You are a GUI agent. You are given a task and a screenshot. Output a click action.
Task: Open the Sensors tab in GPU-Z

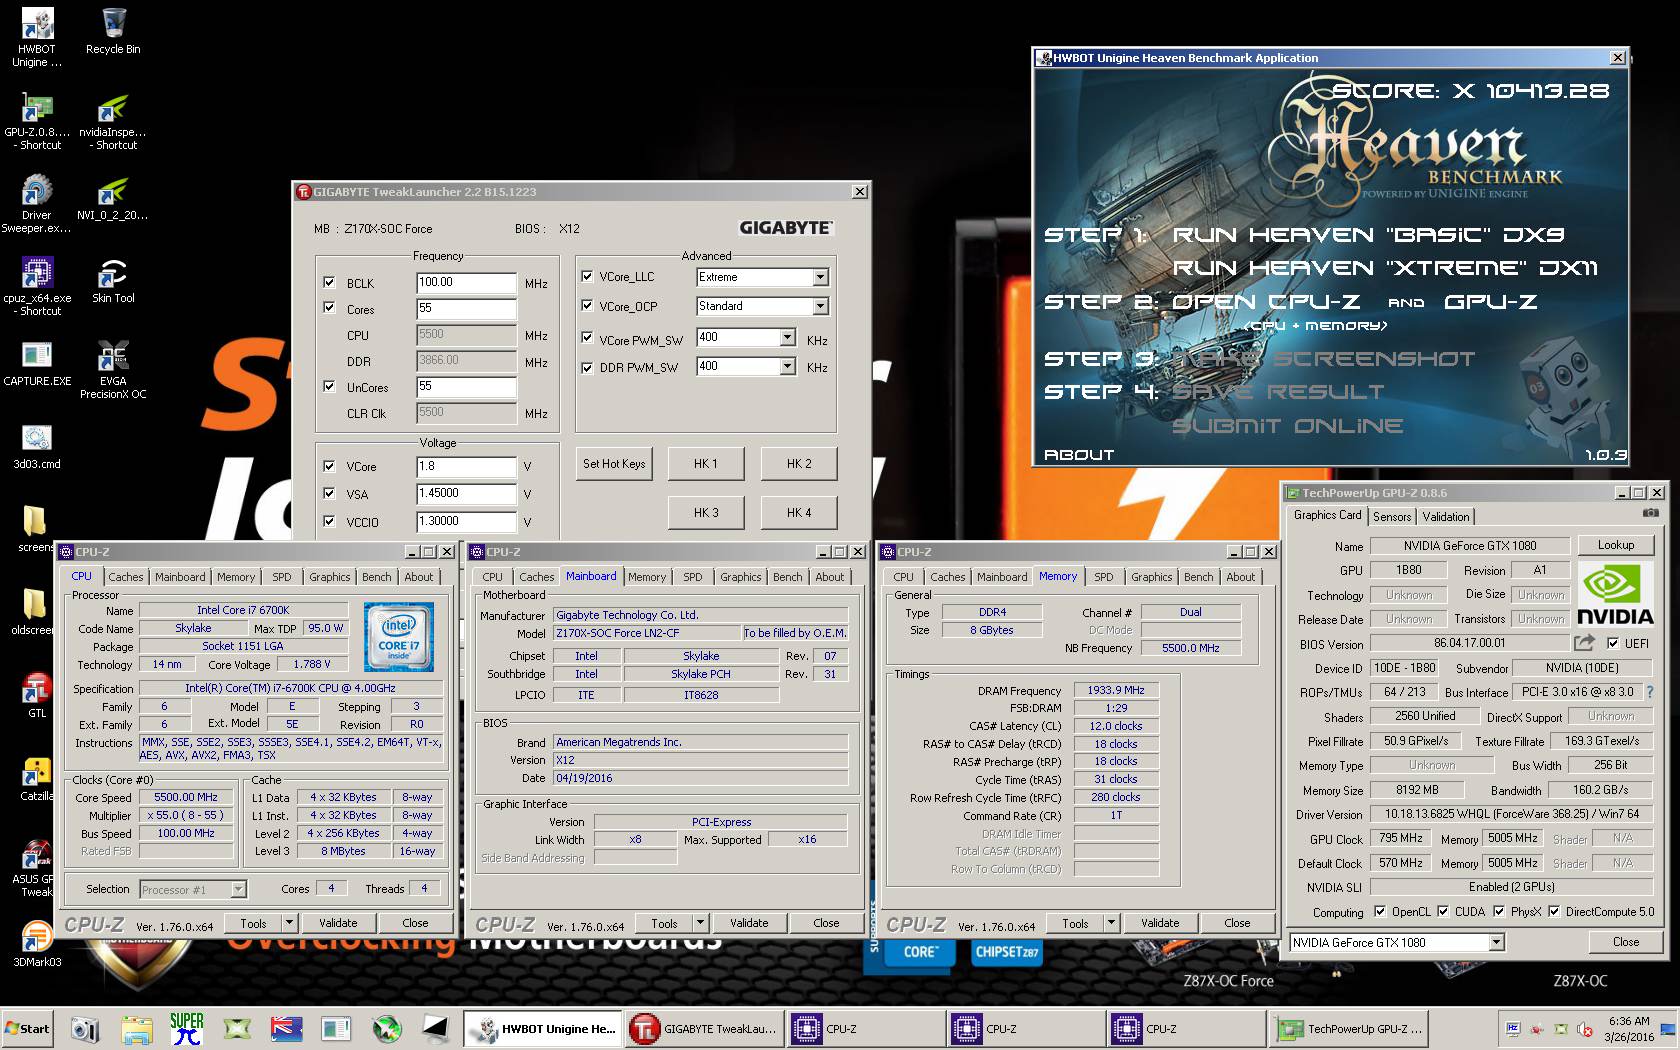[x=1392, y=517]
